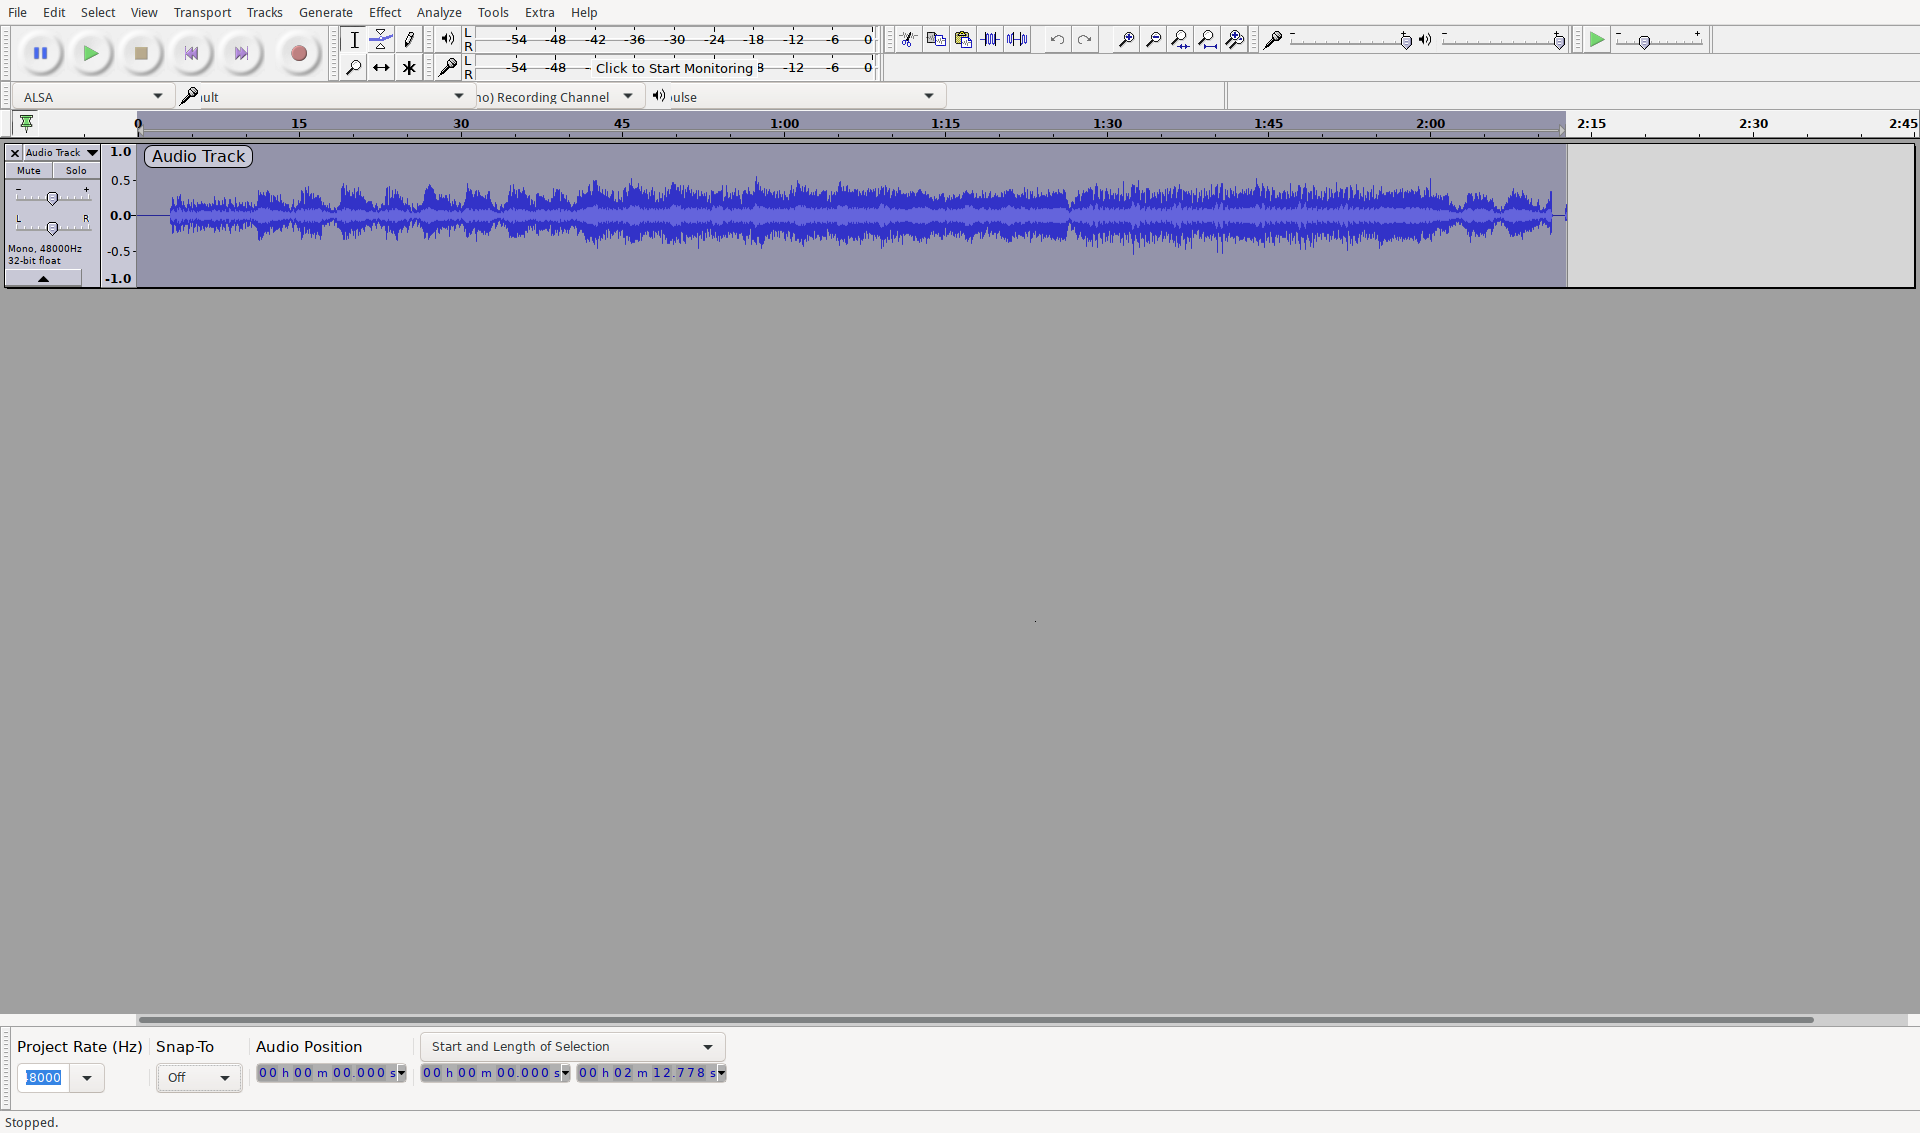This screenshot has width=1920, height=1133.
Task: Open the Help menu
Action: [x=584, y=12]
